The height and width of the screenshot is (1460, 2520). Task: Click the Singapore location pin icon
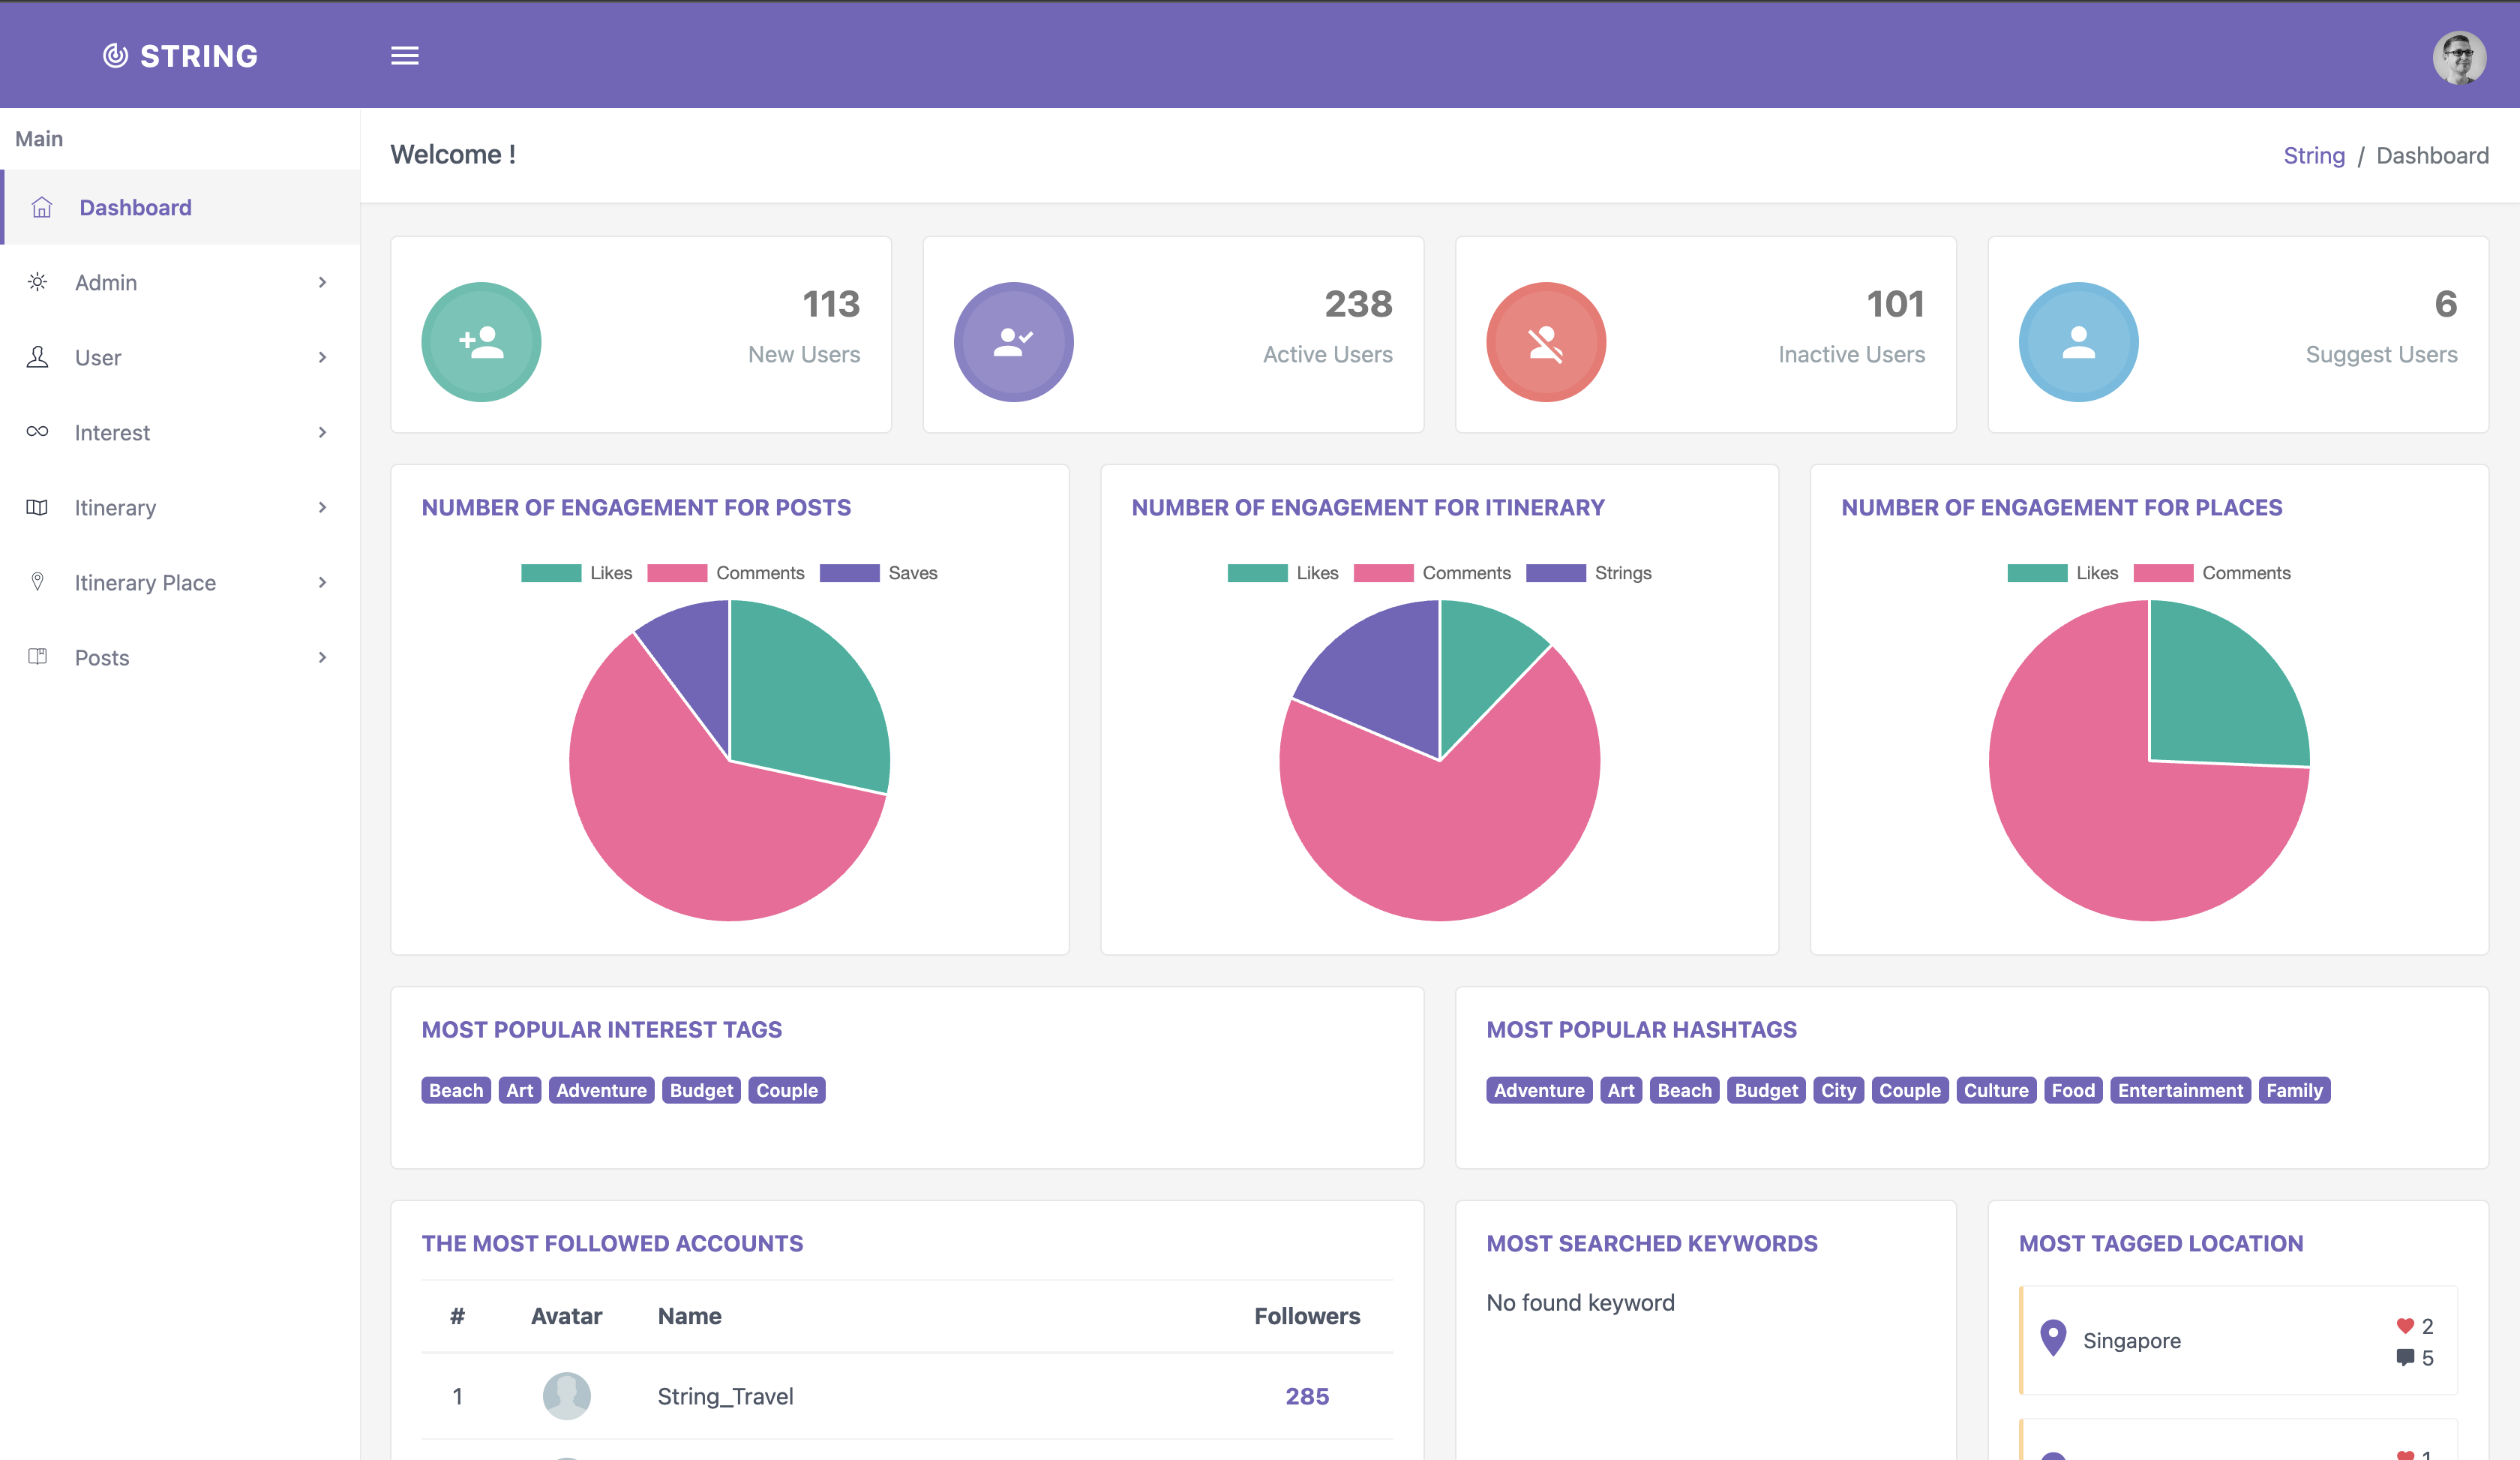point(2053,1338)
